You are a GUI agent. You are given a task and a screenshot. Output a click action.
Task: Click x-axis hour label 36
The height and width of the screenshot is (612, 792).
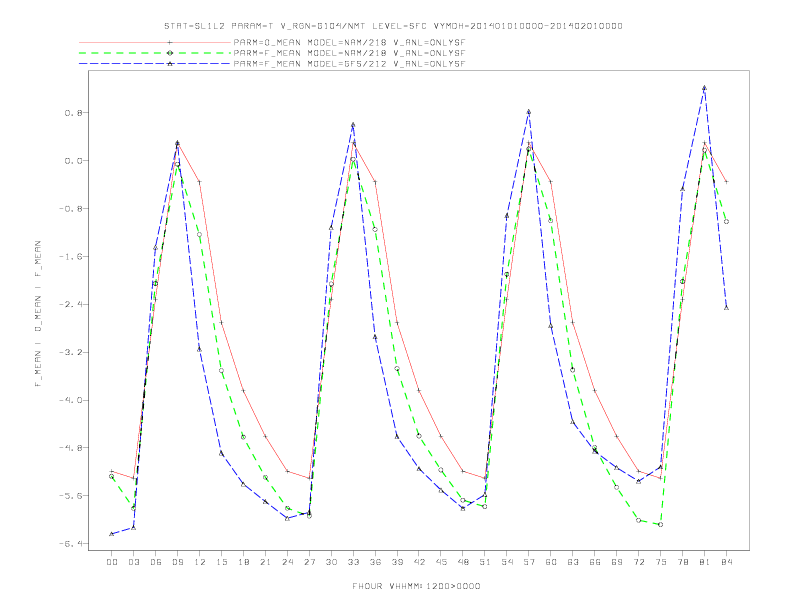pos(375,562)
